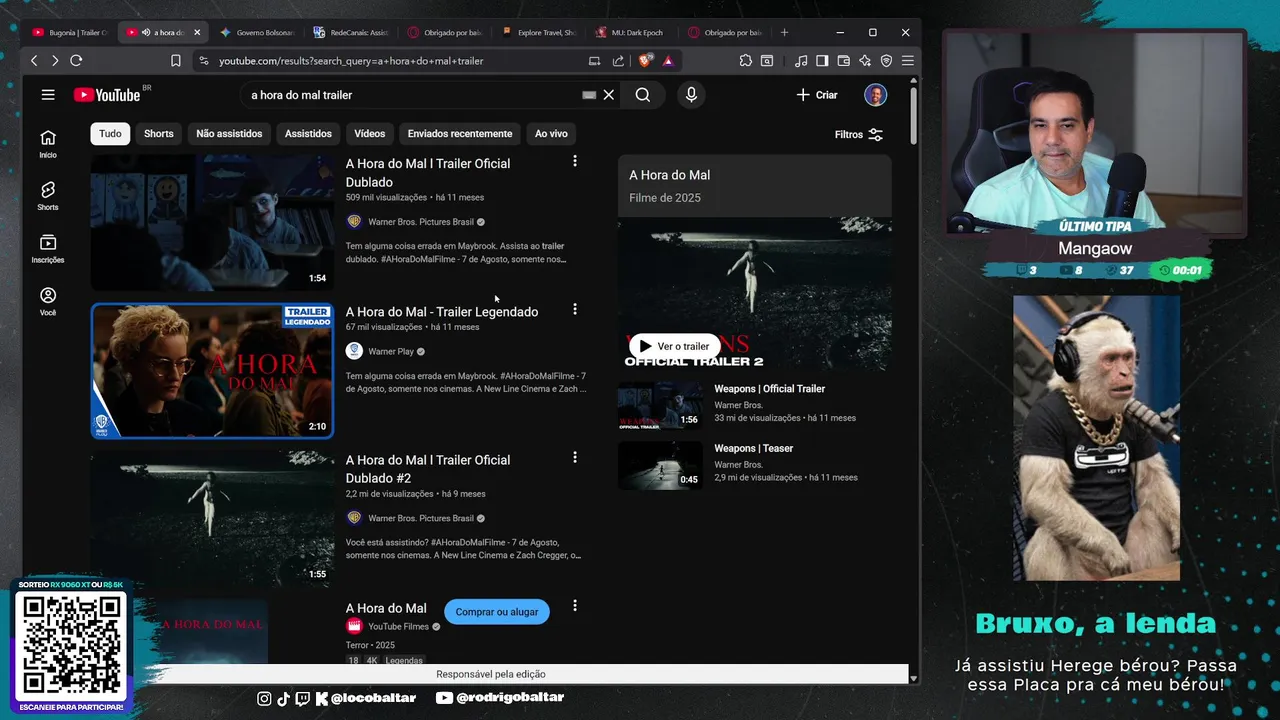The width and height of the screenshot is (1280, 720).
Task: Open the VPN shield icon in toolbar
Action: click(x=886, y=61)
